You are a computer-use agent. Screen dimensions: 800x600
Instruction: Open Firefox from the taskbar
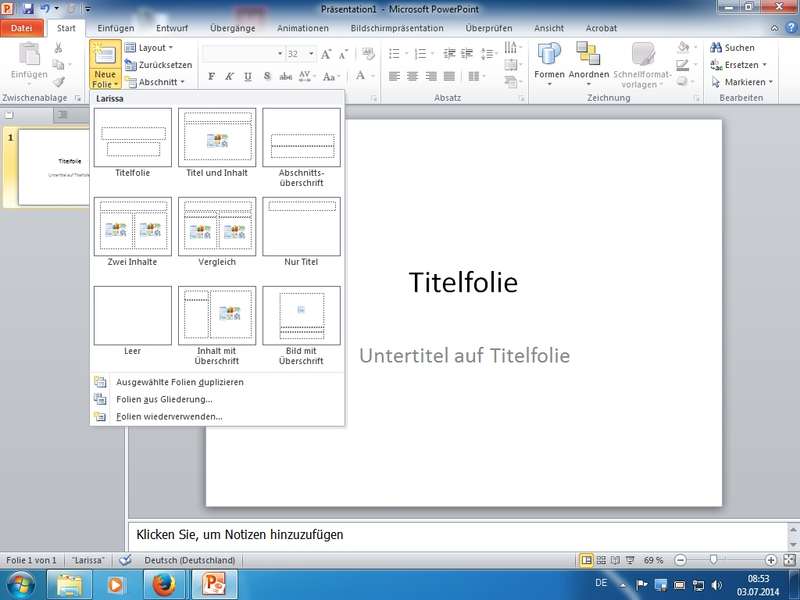tap(164, 583)
